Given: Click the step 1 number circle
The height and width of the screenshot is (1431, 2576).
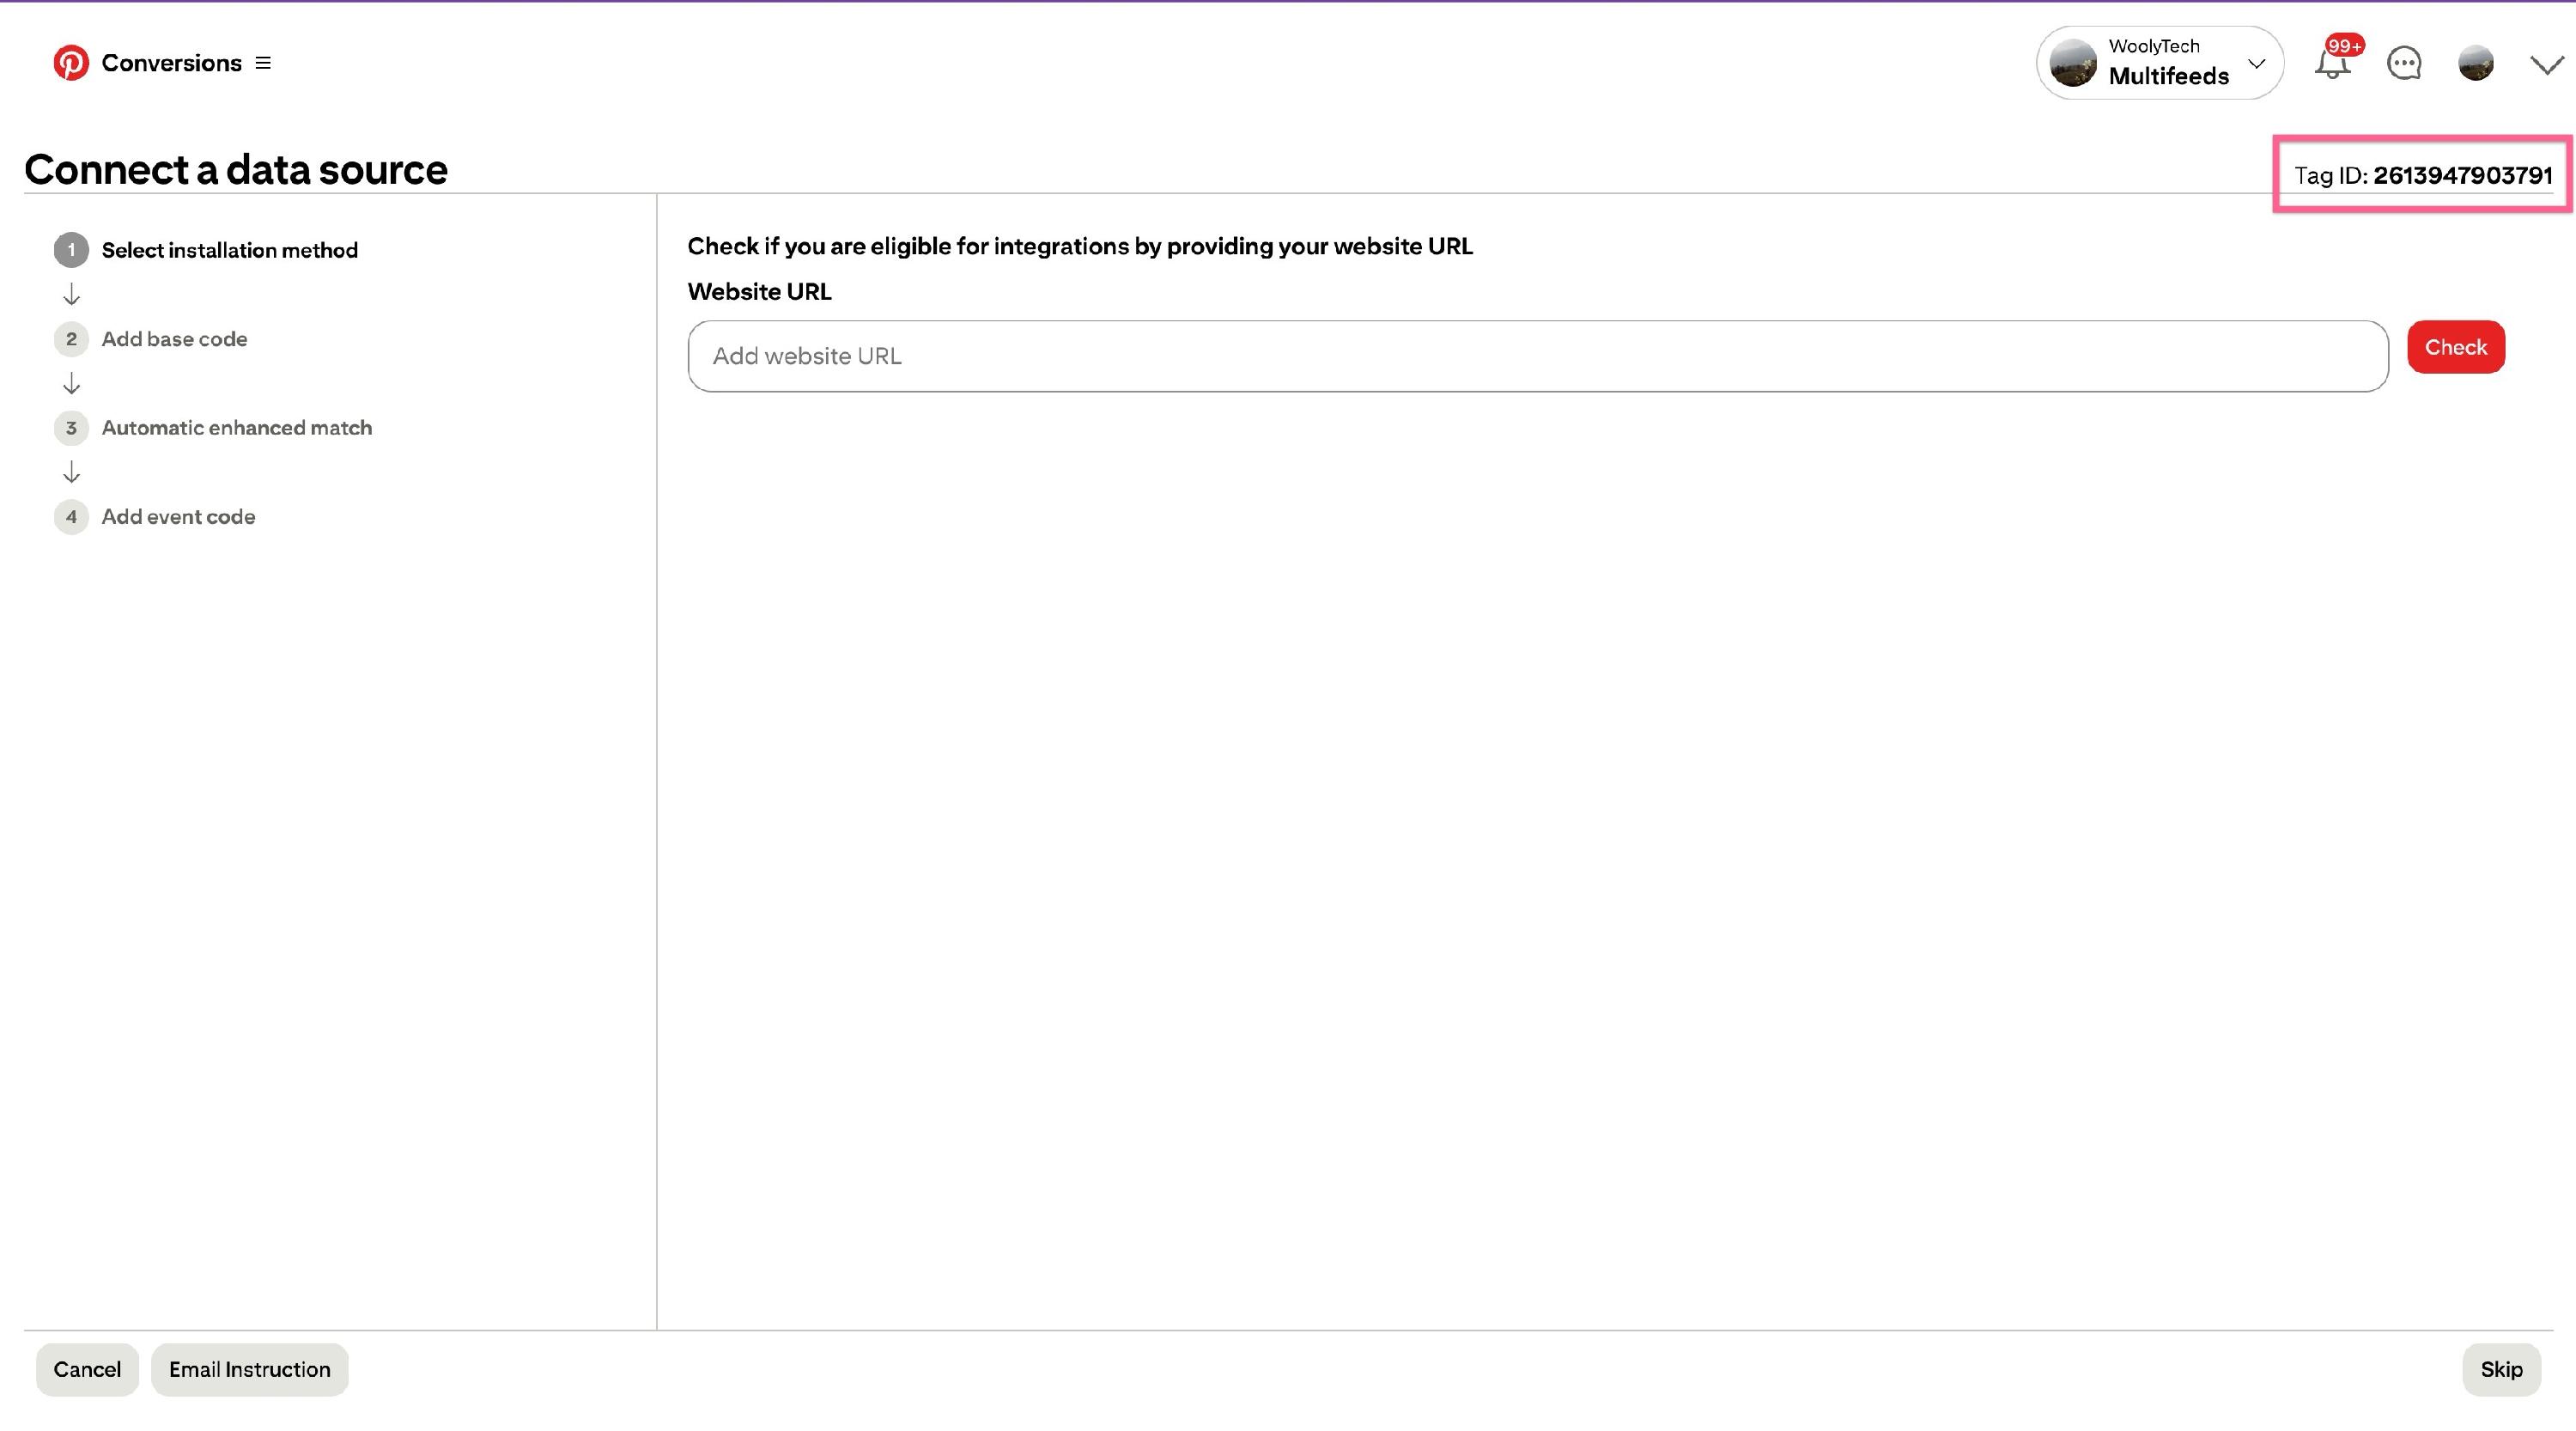Looking at the screenshot, I should click(71, 250).
